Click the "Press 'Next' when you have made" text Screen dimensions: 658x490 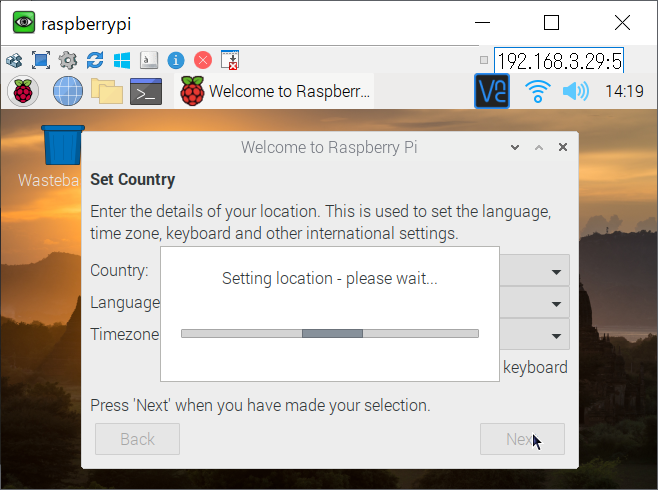[260, 406]
